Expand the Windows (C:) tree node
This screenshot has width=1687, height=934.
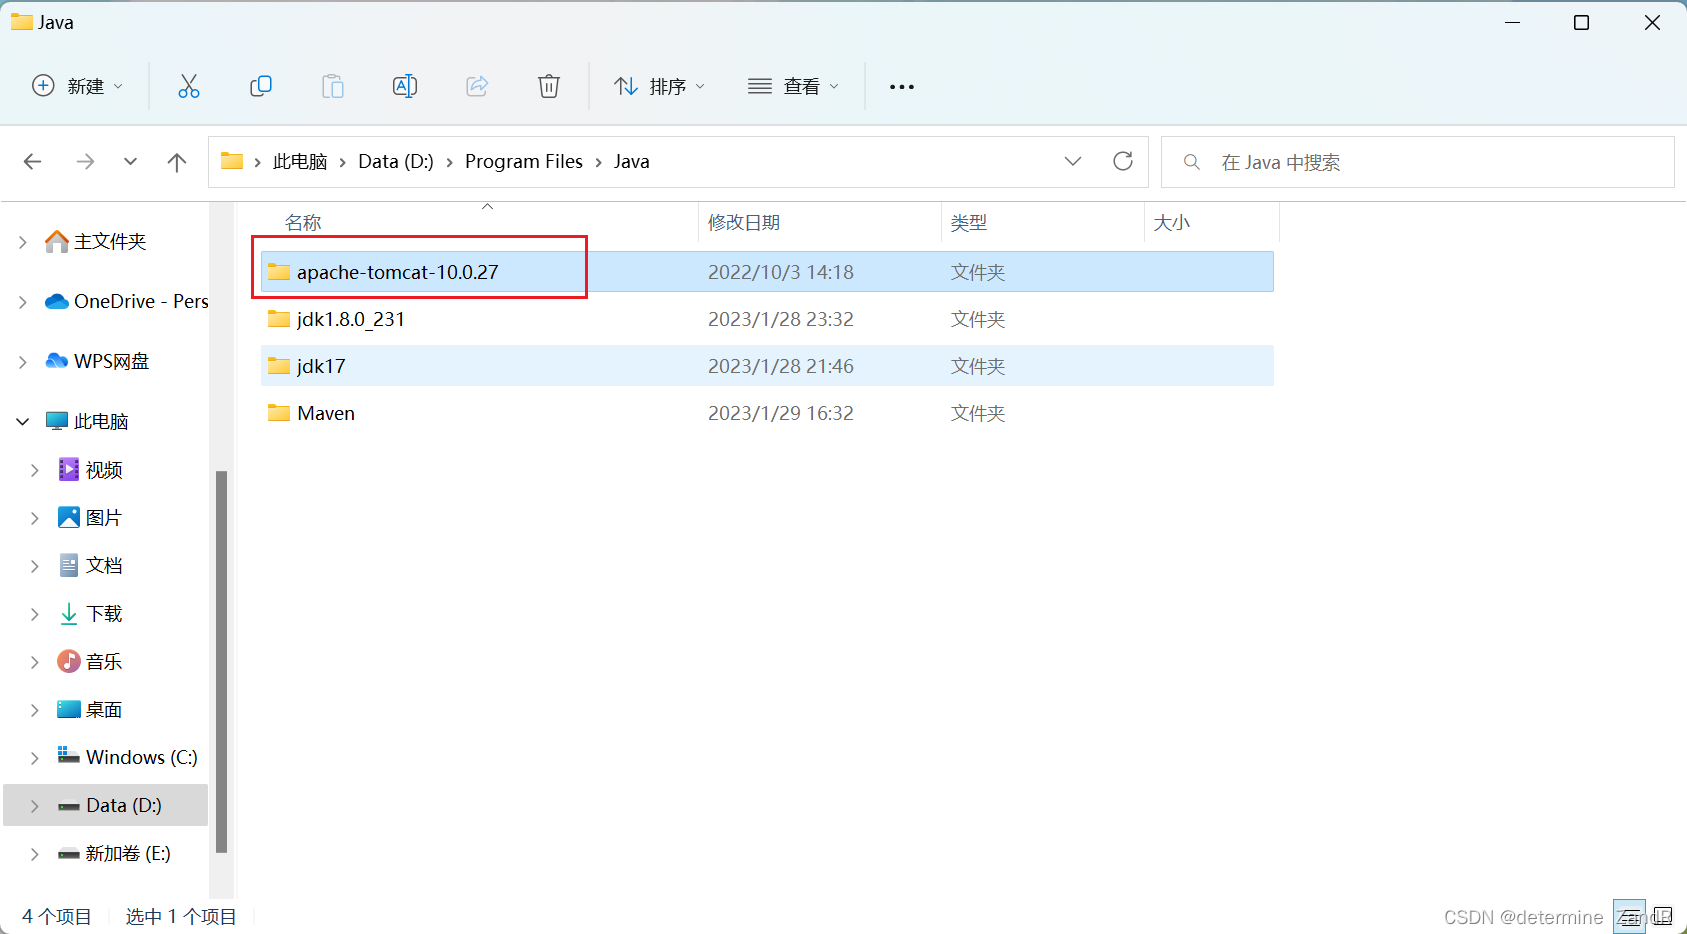[x=35, y=758]
